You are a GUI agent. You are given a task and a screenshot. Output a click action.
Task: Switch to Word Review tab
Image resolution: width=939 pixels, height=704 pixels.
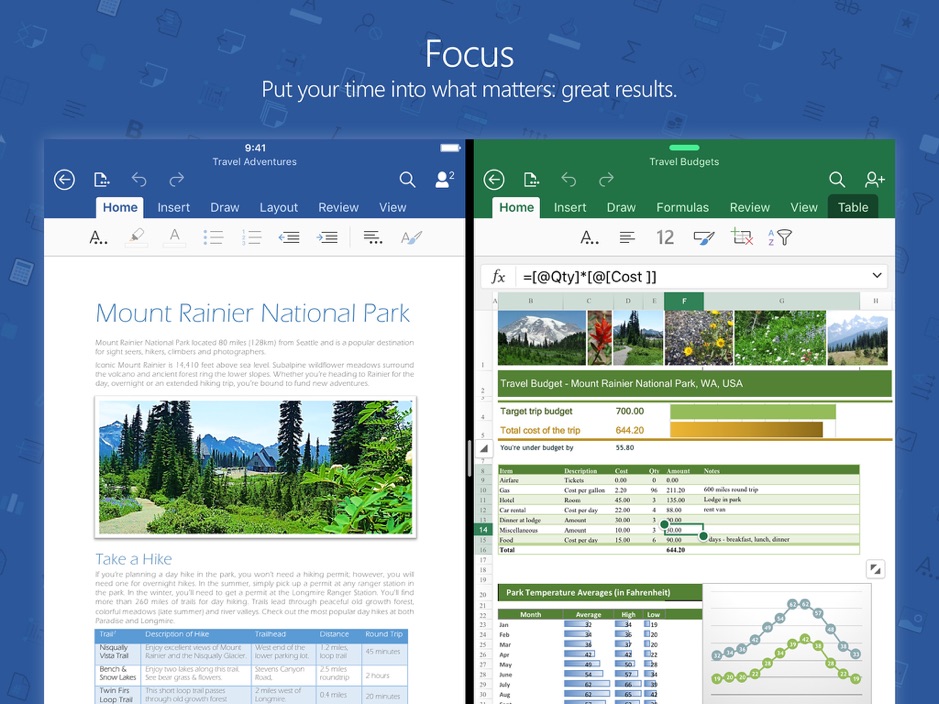(x=338, y=207)
